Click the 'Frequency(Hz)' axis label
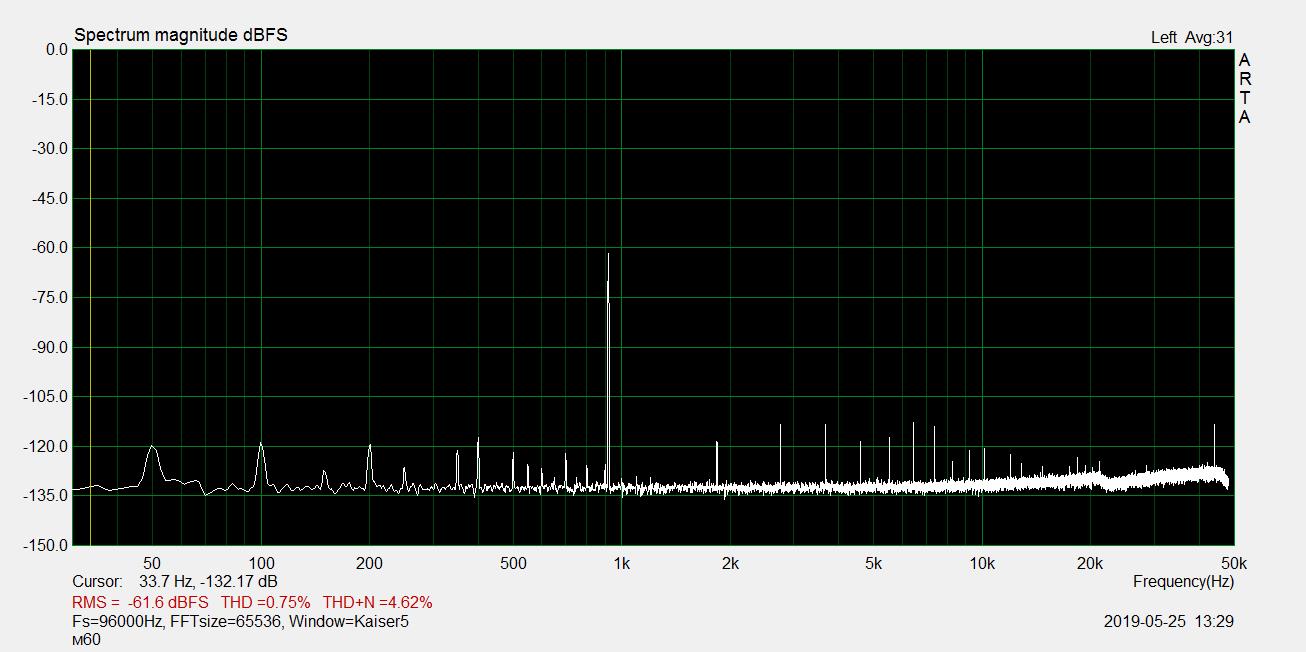Image resolution: width=1306 pixels, height=652 pixels. (x=1183, y=581)
